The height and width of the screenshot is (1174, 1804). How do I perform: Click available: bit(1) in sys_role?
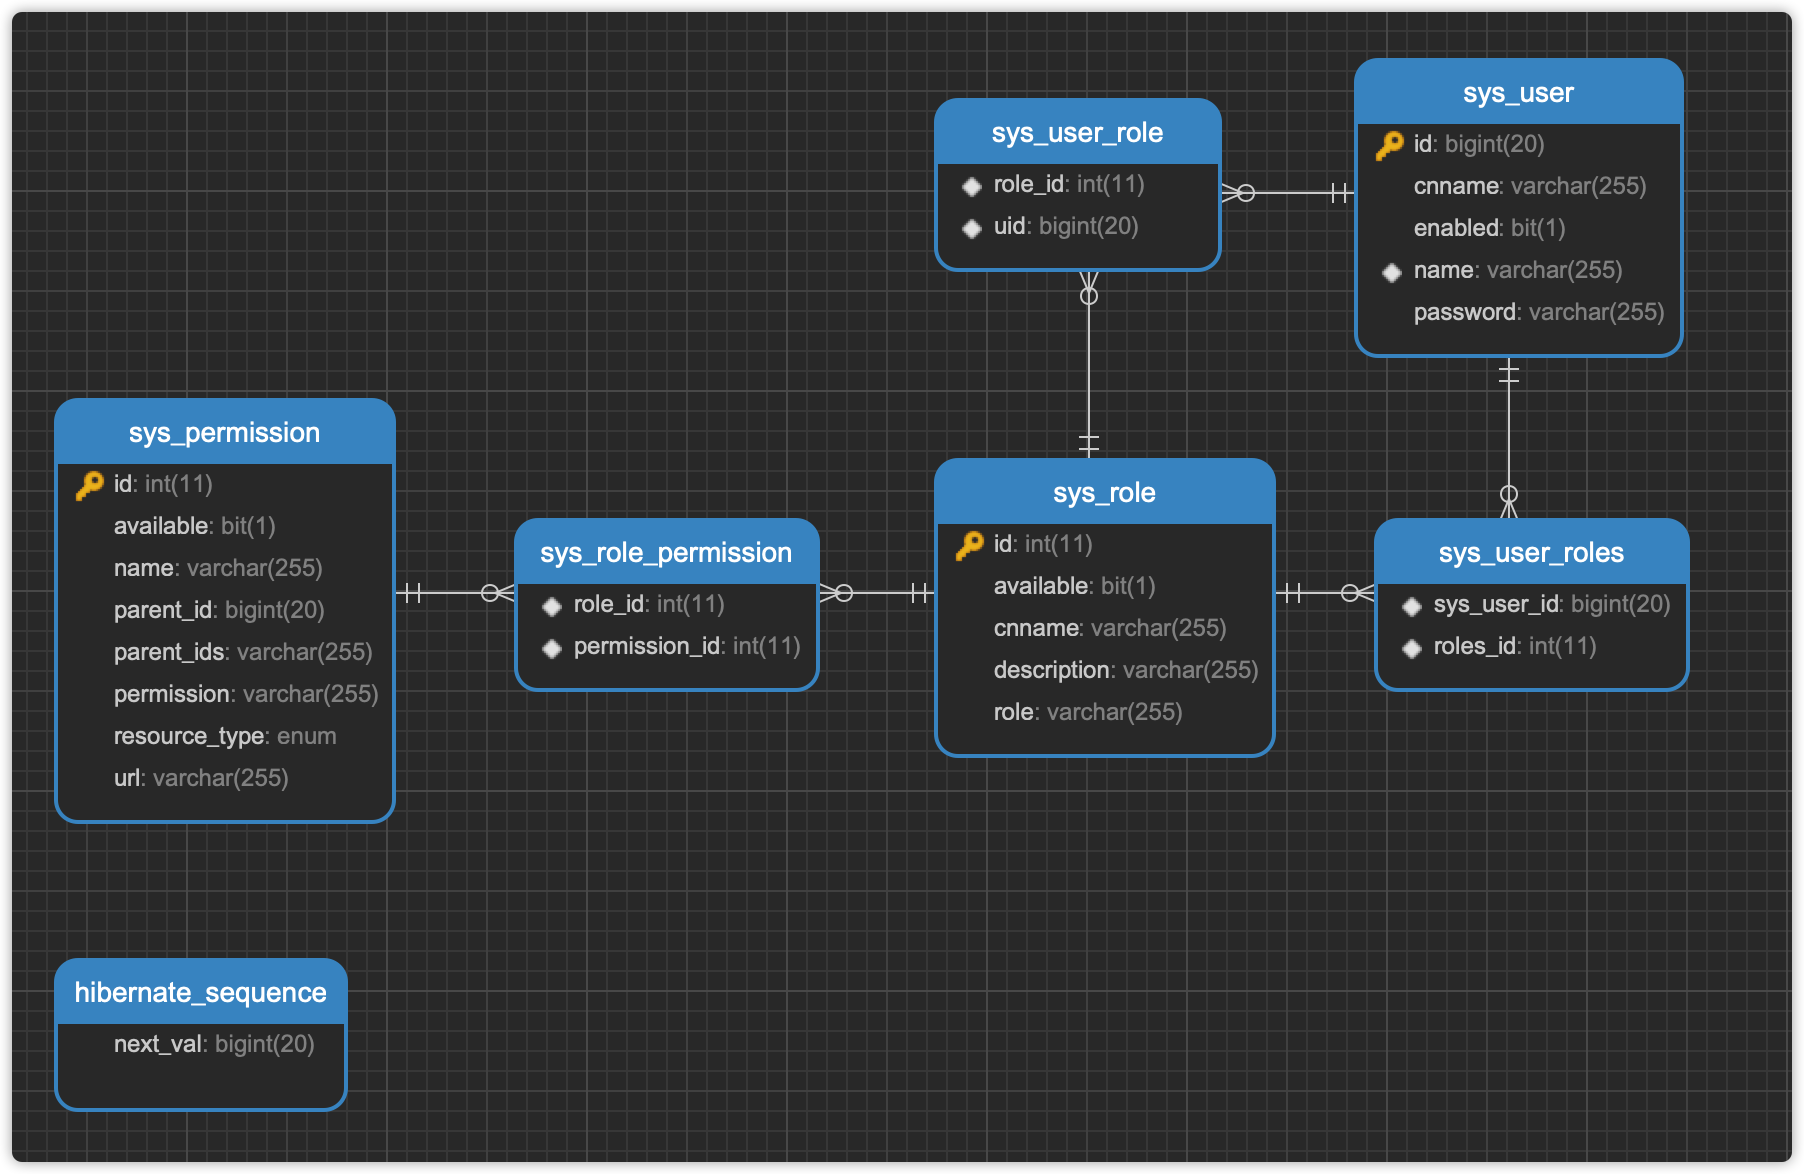coord(1075,586)
